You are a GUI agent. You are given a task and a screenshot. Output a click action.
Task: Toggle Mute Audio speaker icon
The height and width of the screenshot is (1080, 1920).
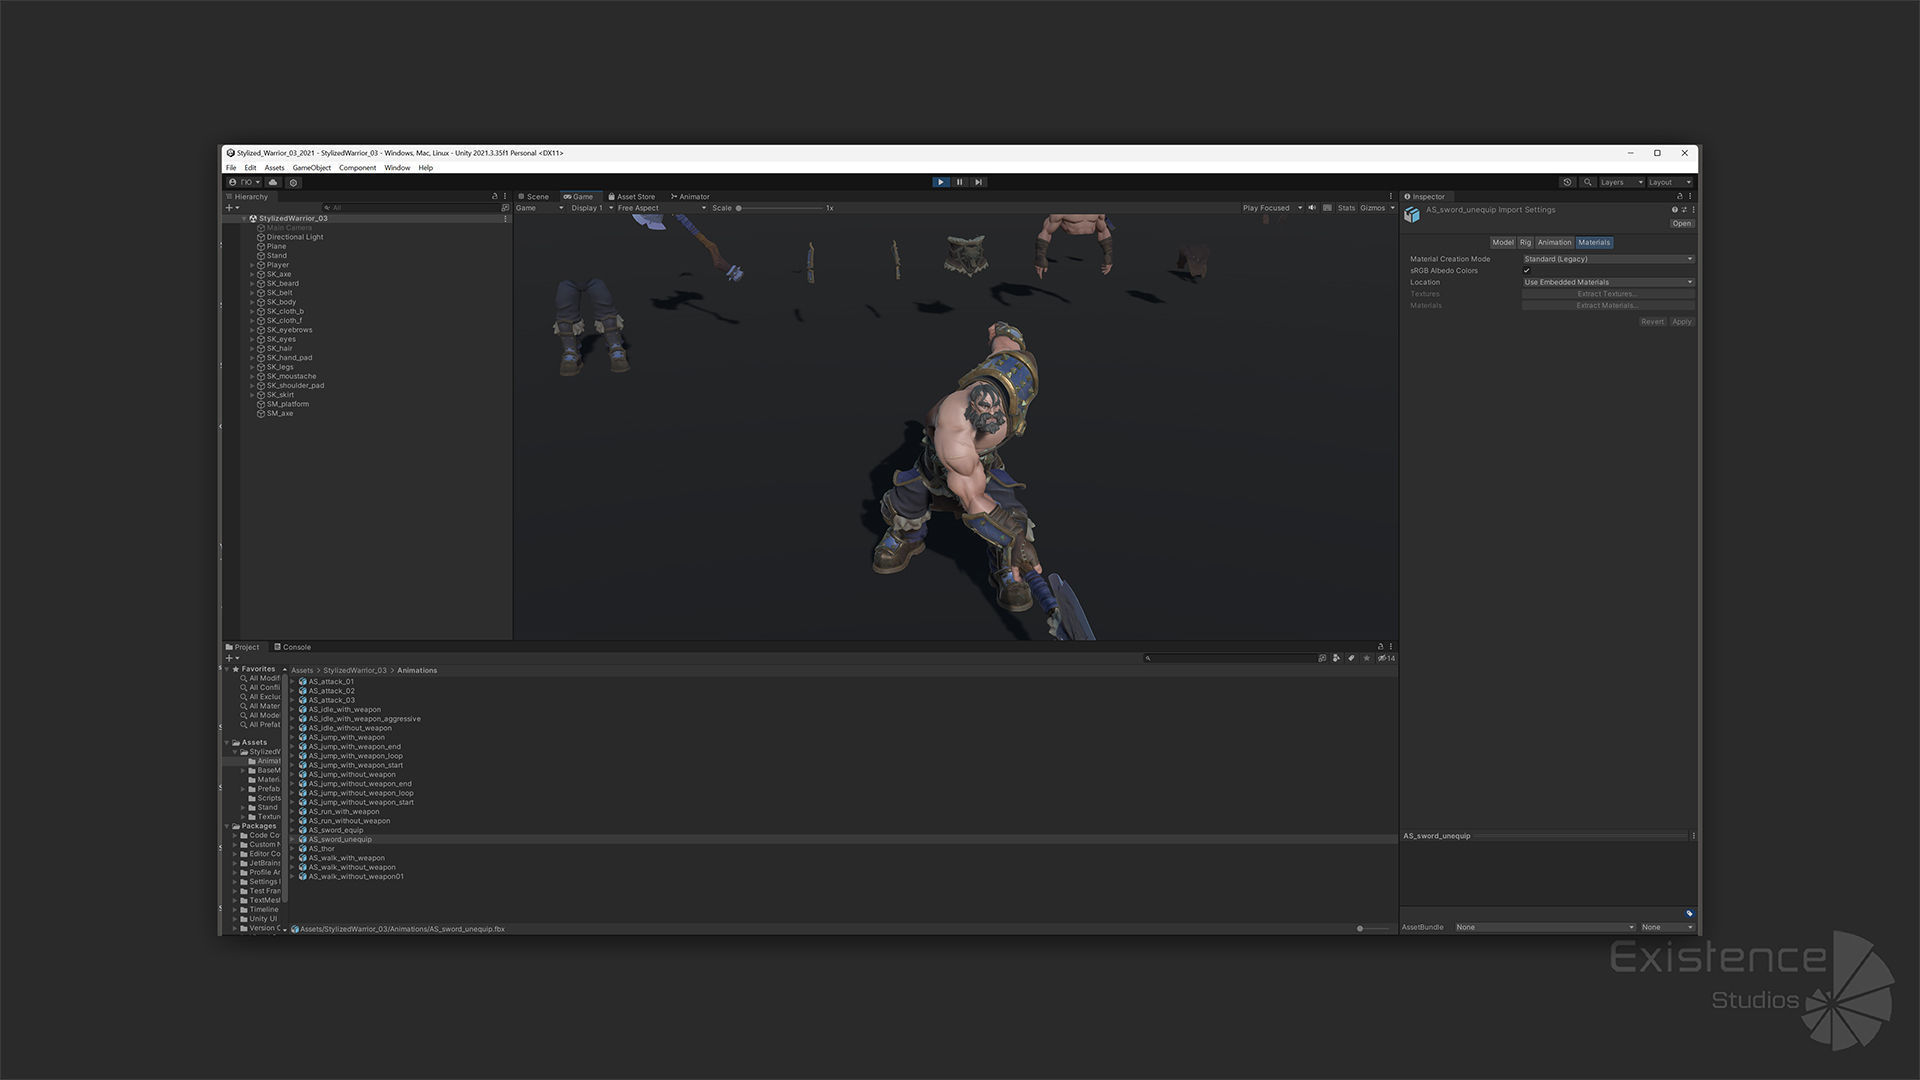(x=1313, y=208)
